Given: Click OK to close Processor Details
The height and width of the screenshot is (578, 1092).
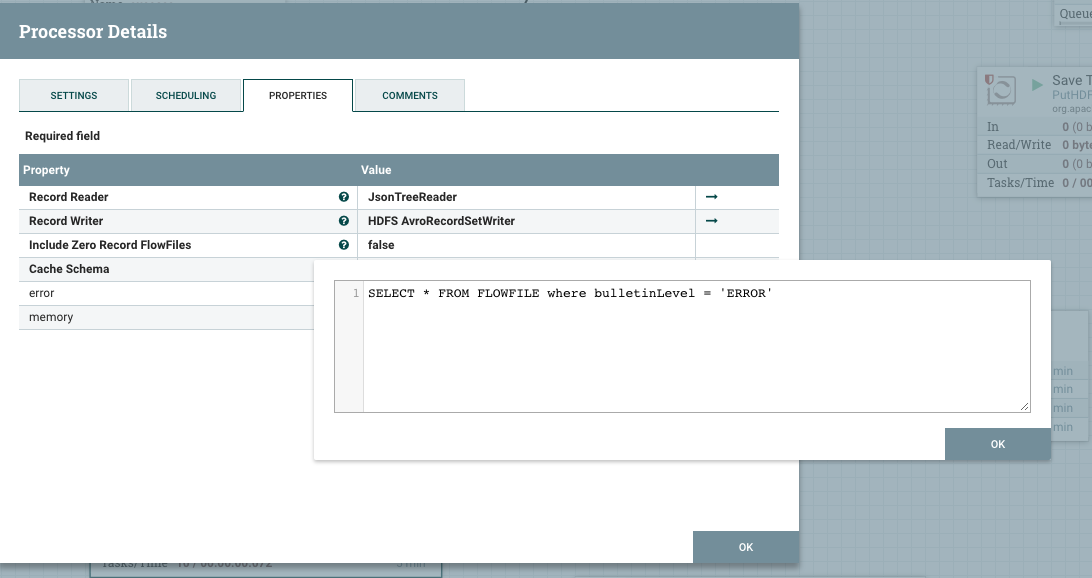Looking at the screenshot, I should click(745, 547).
